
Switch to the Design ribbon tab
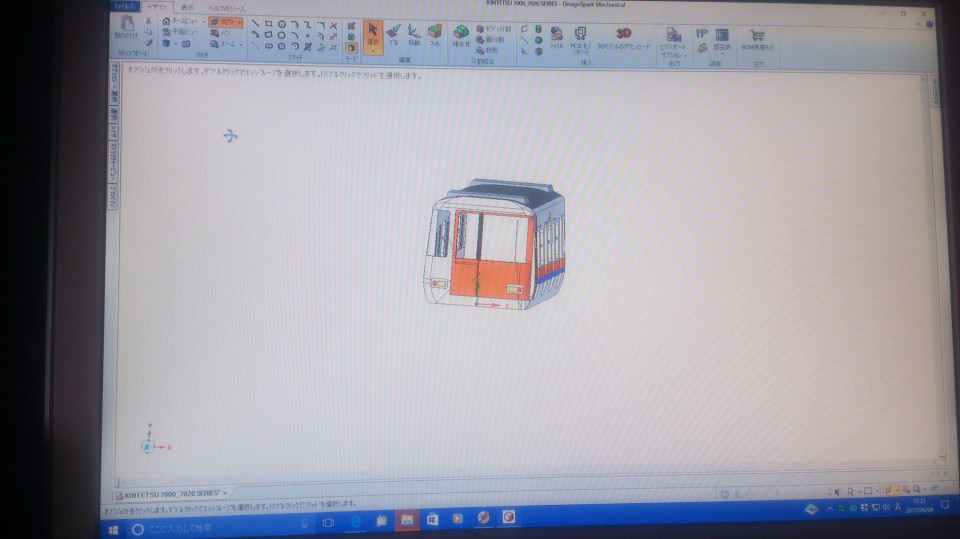(x=157, y=7)
